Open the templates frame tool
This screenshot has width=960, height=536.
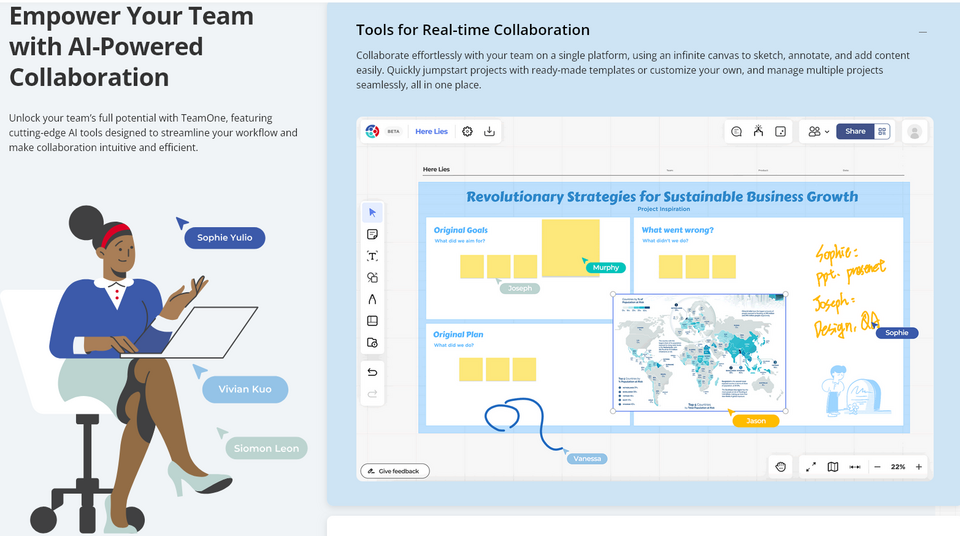pyautogui.click(x=372, y=321)
